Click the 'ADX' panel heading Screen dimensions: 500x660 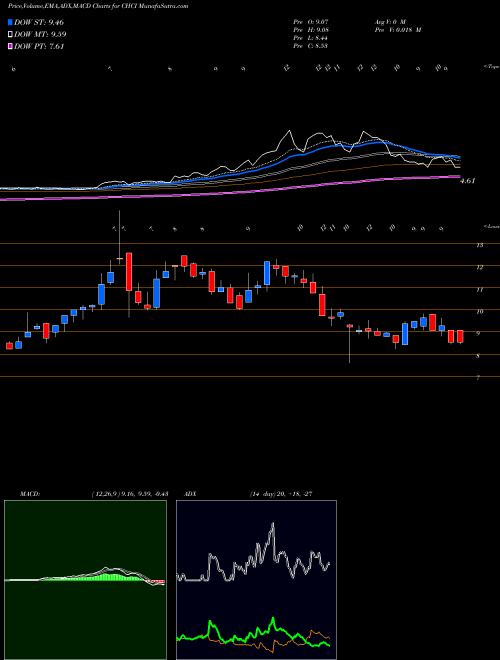[x=190, y=494]
